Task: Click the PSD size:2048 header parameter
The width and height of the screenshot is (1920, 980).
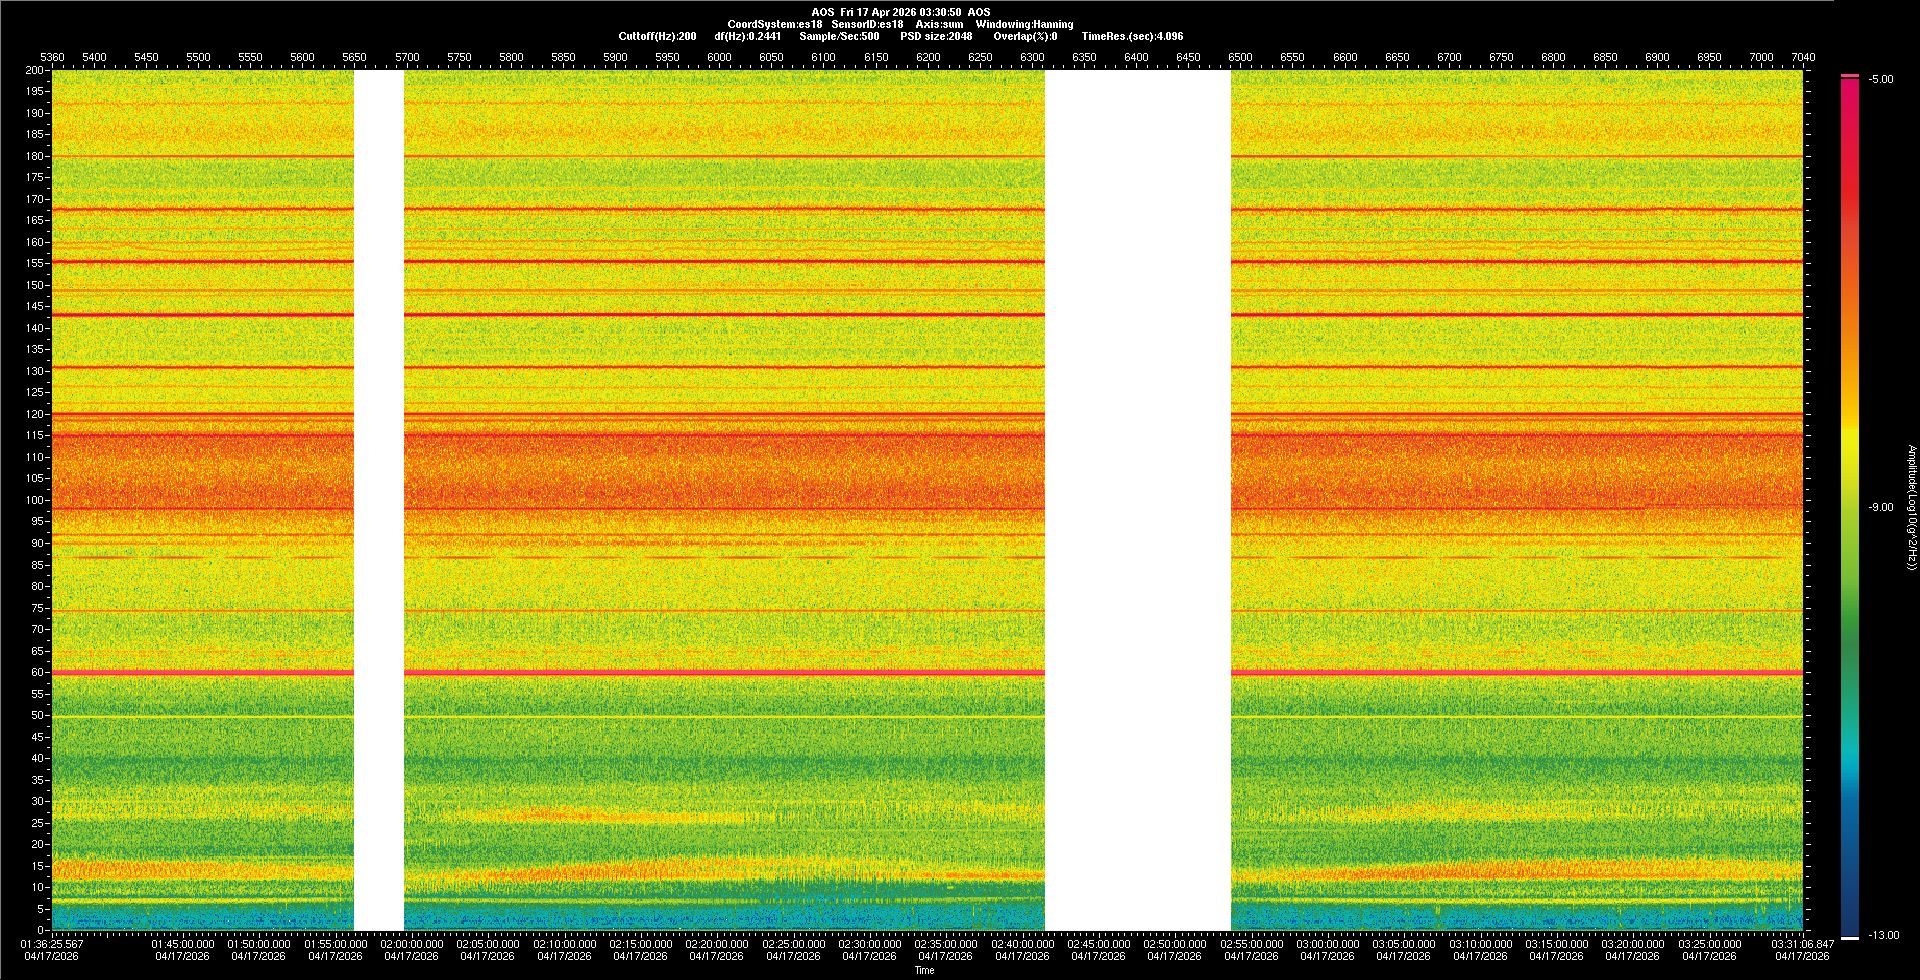Action: 936,36
